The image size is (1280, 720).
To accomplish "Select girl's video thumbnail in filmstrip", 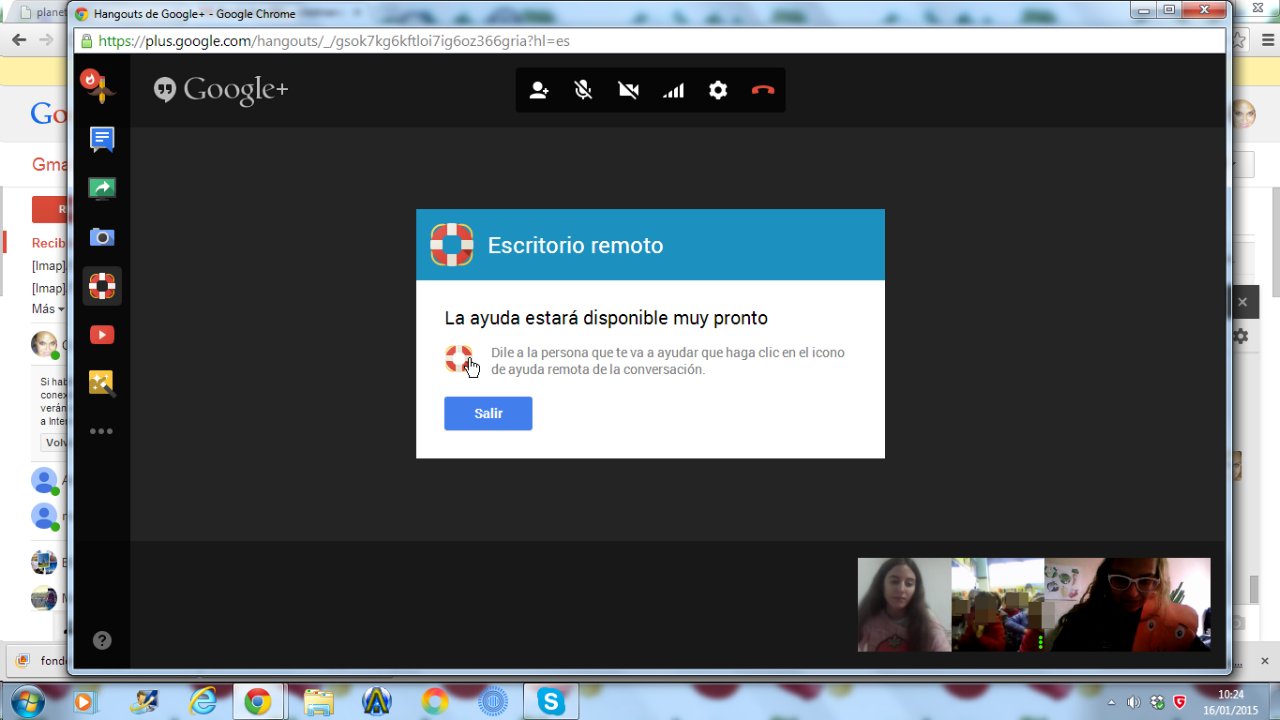I will click(x=904, y=605).
